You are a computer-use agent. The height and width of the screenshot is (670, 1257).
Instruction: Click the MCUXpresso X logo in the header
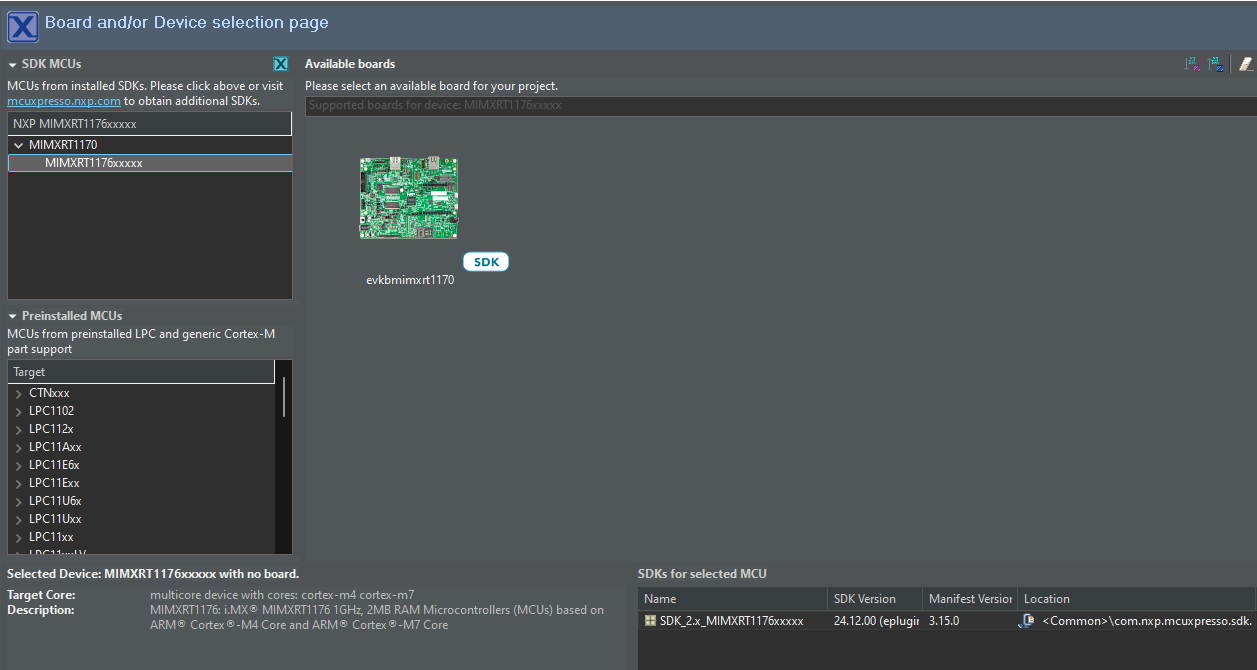[x=22, y=26]
